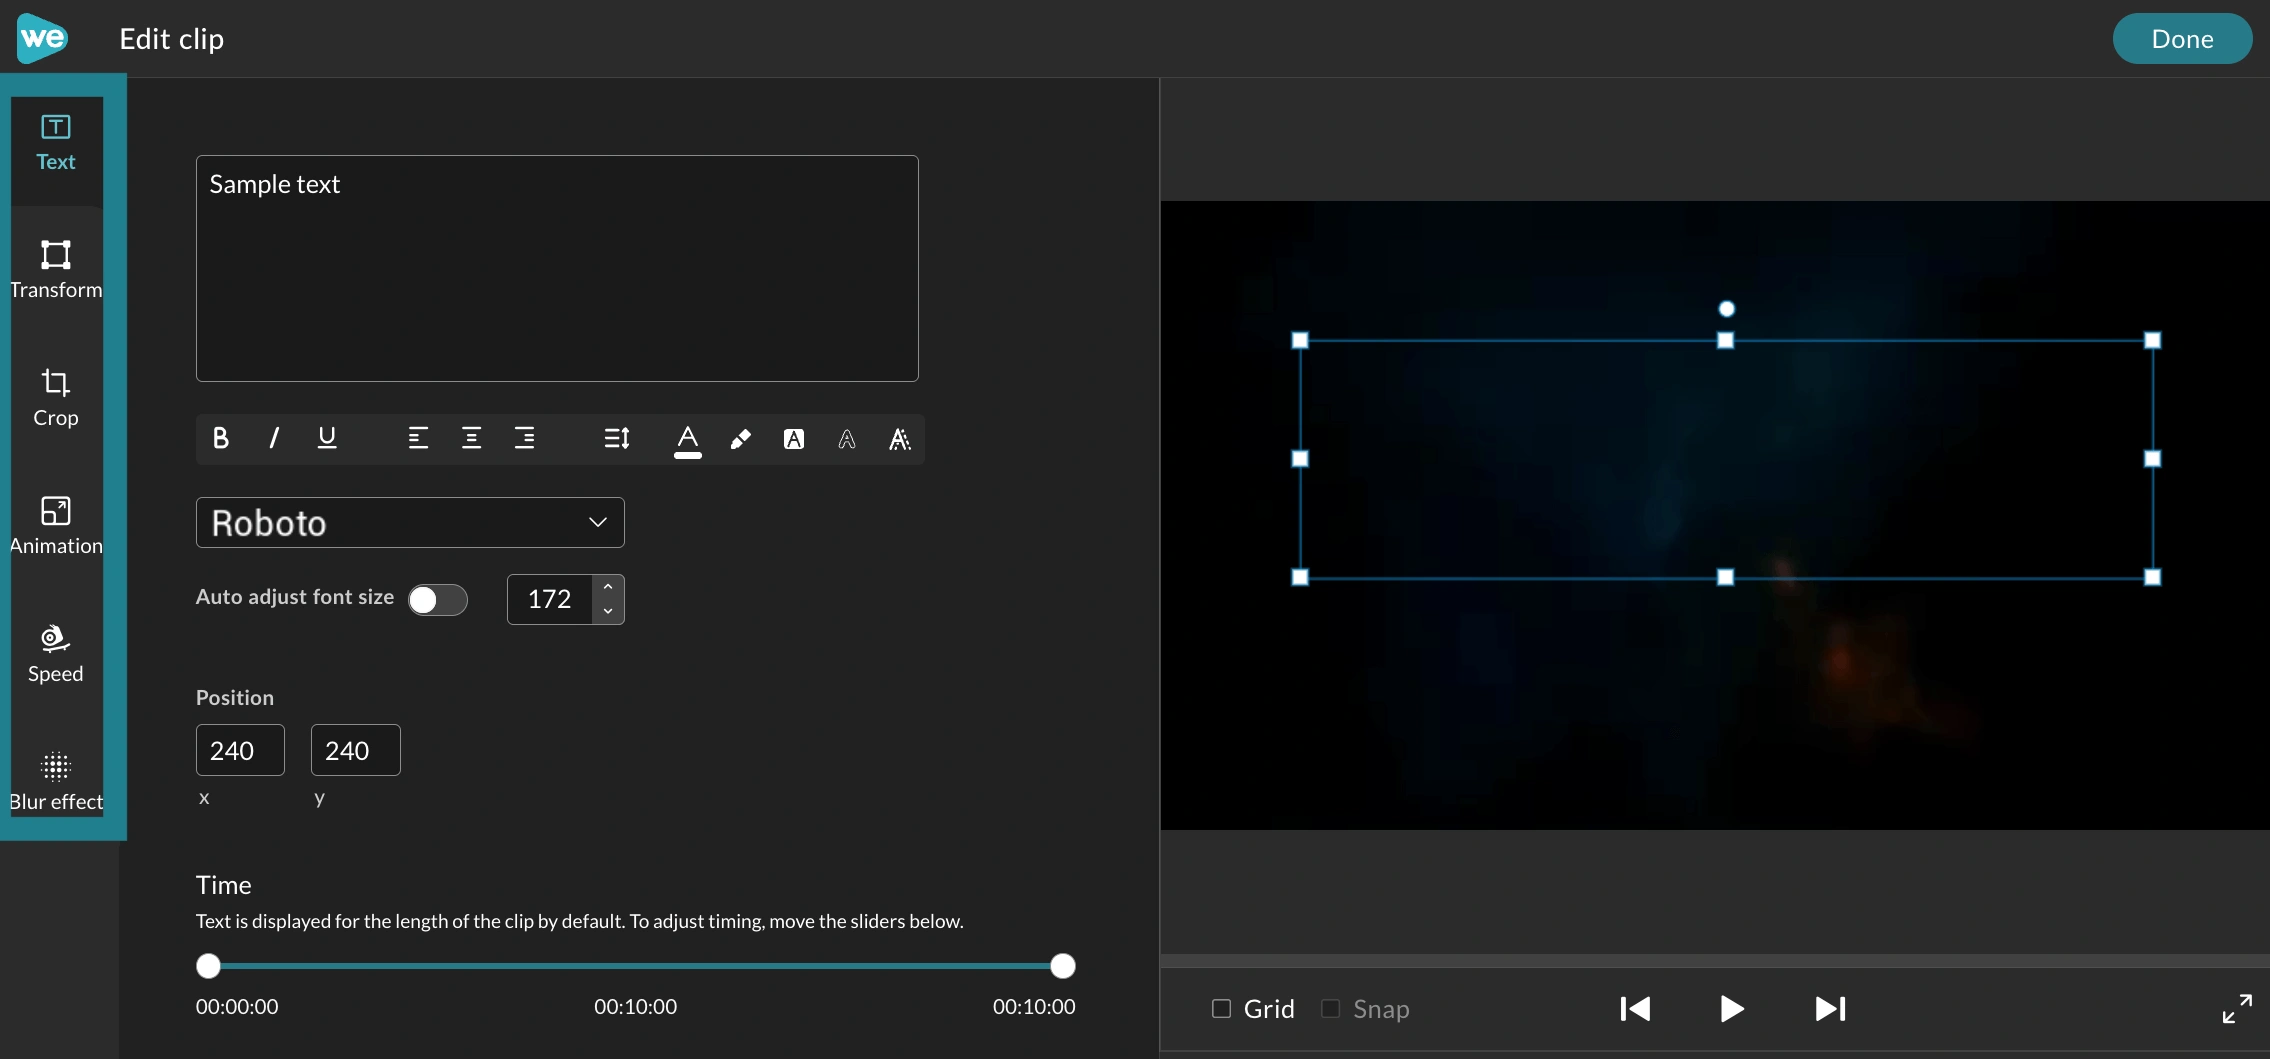Click the time slider end handle
The height and width of the screenshot is (1059, 2270).
[x=1063, y=965]
